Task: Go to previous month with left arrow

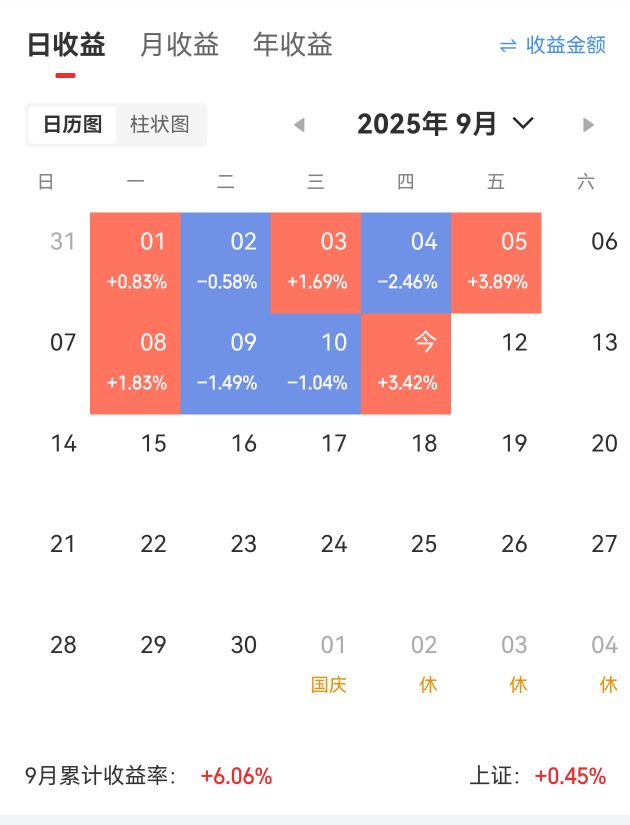Action: [x=300, y=125]
